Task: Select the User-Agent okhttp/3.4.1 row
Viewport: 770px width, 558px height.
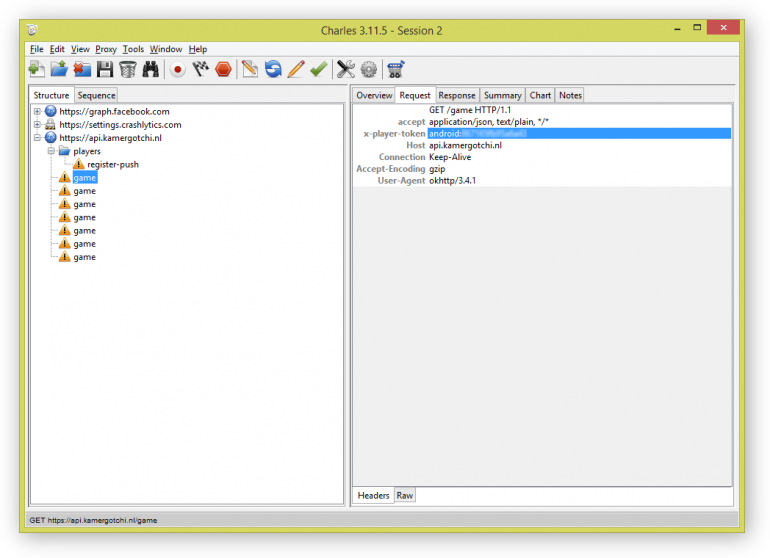Action: (x=542, y=181)
